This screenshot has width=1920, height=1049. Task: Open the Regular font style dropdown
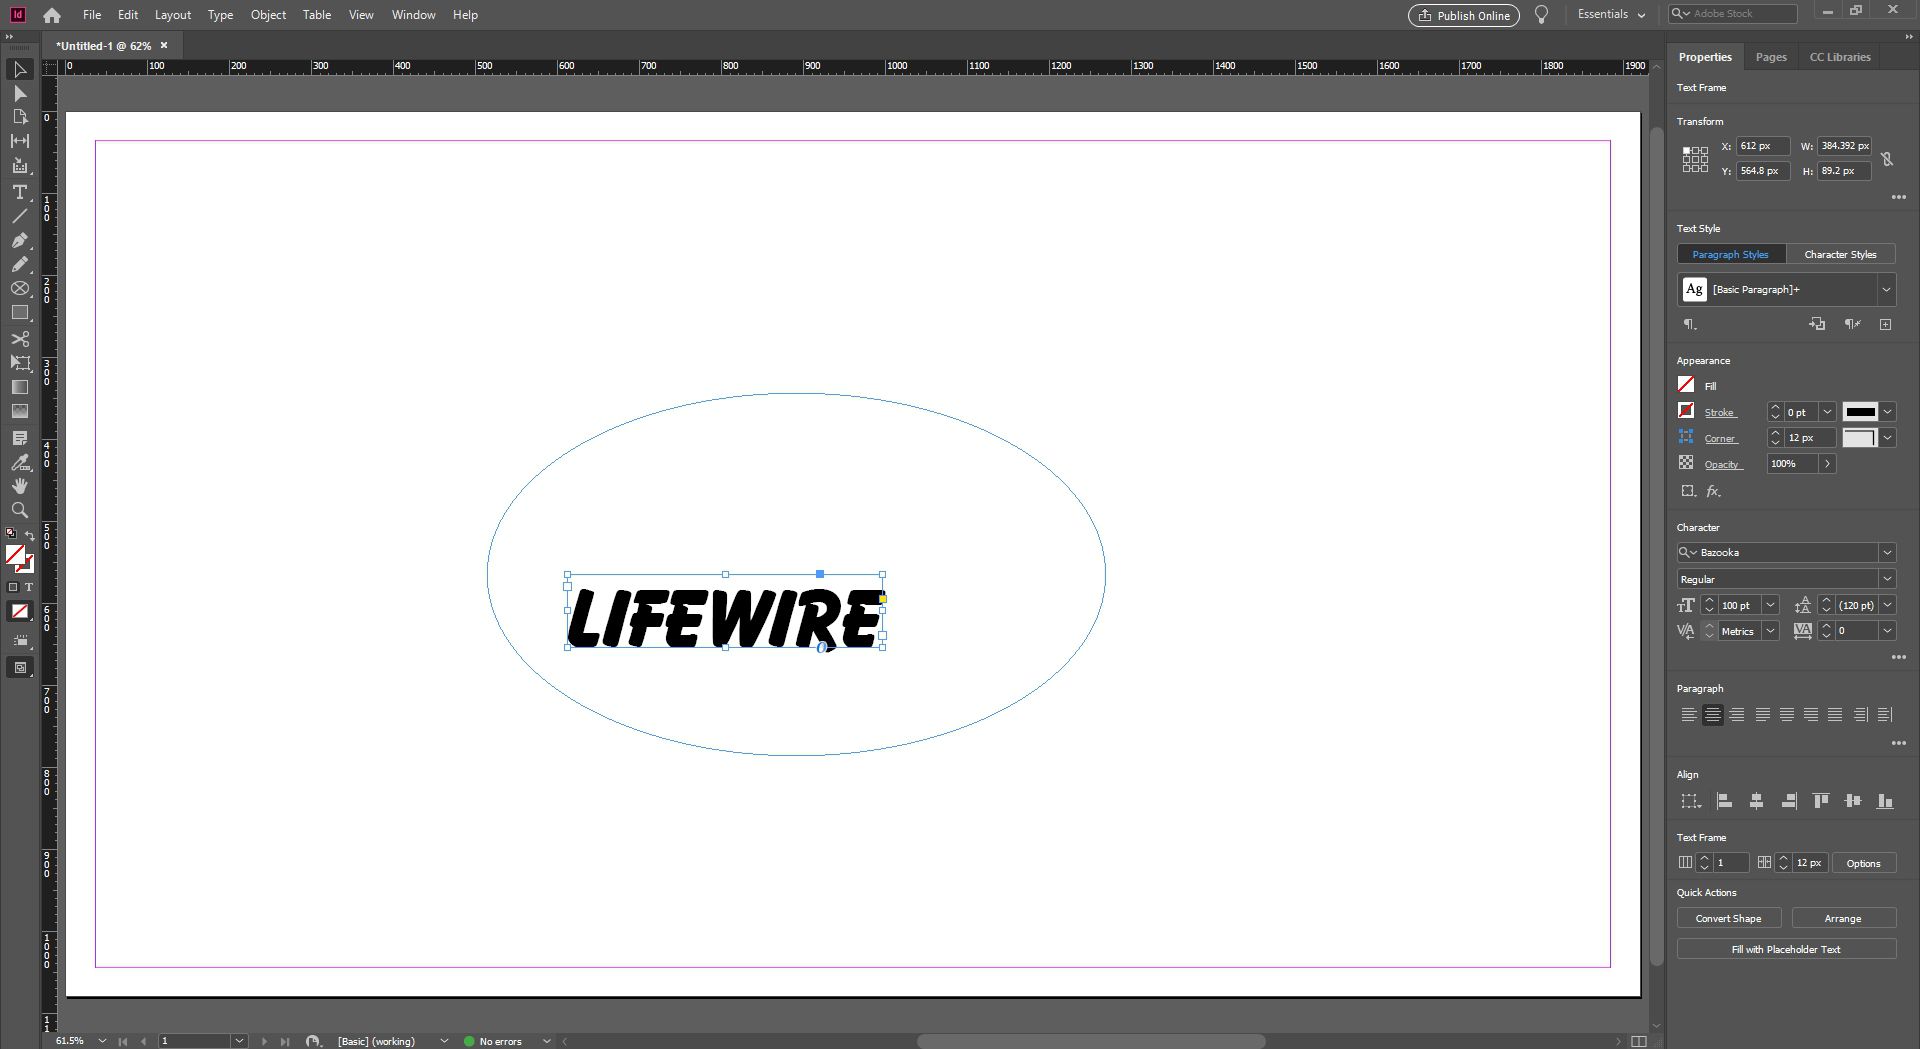click(1887, 579)
